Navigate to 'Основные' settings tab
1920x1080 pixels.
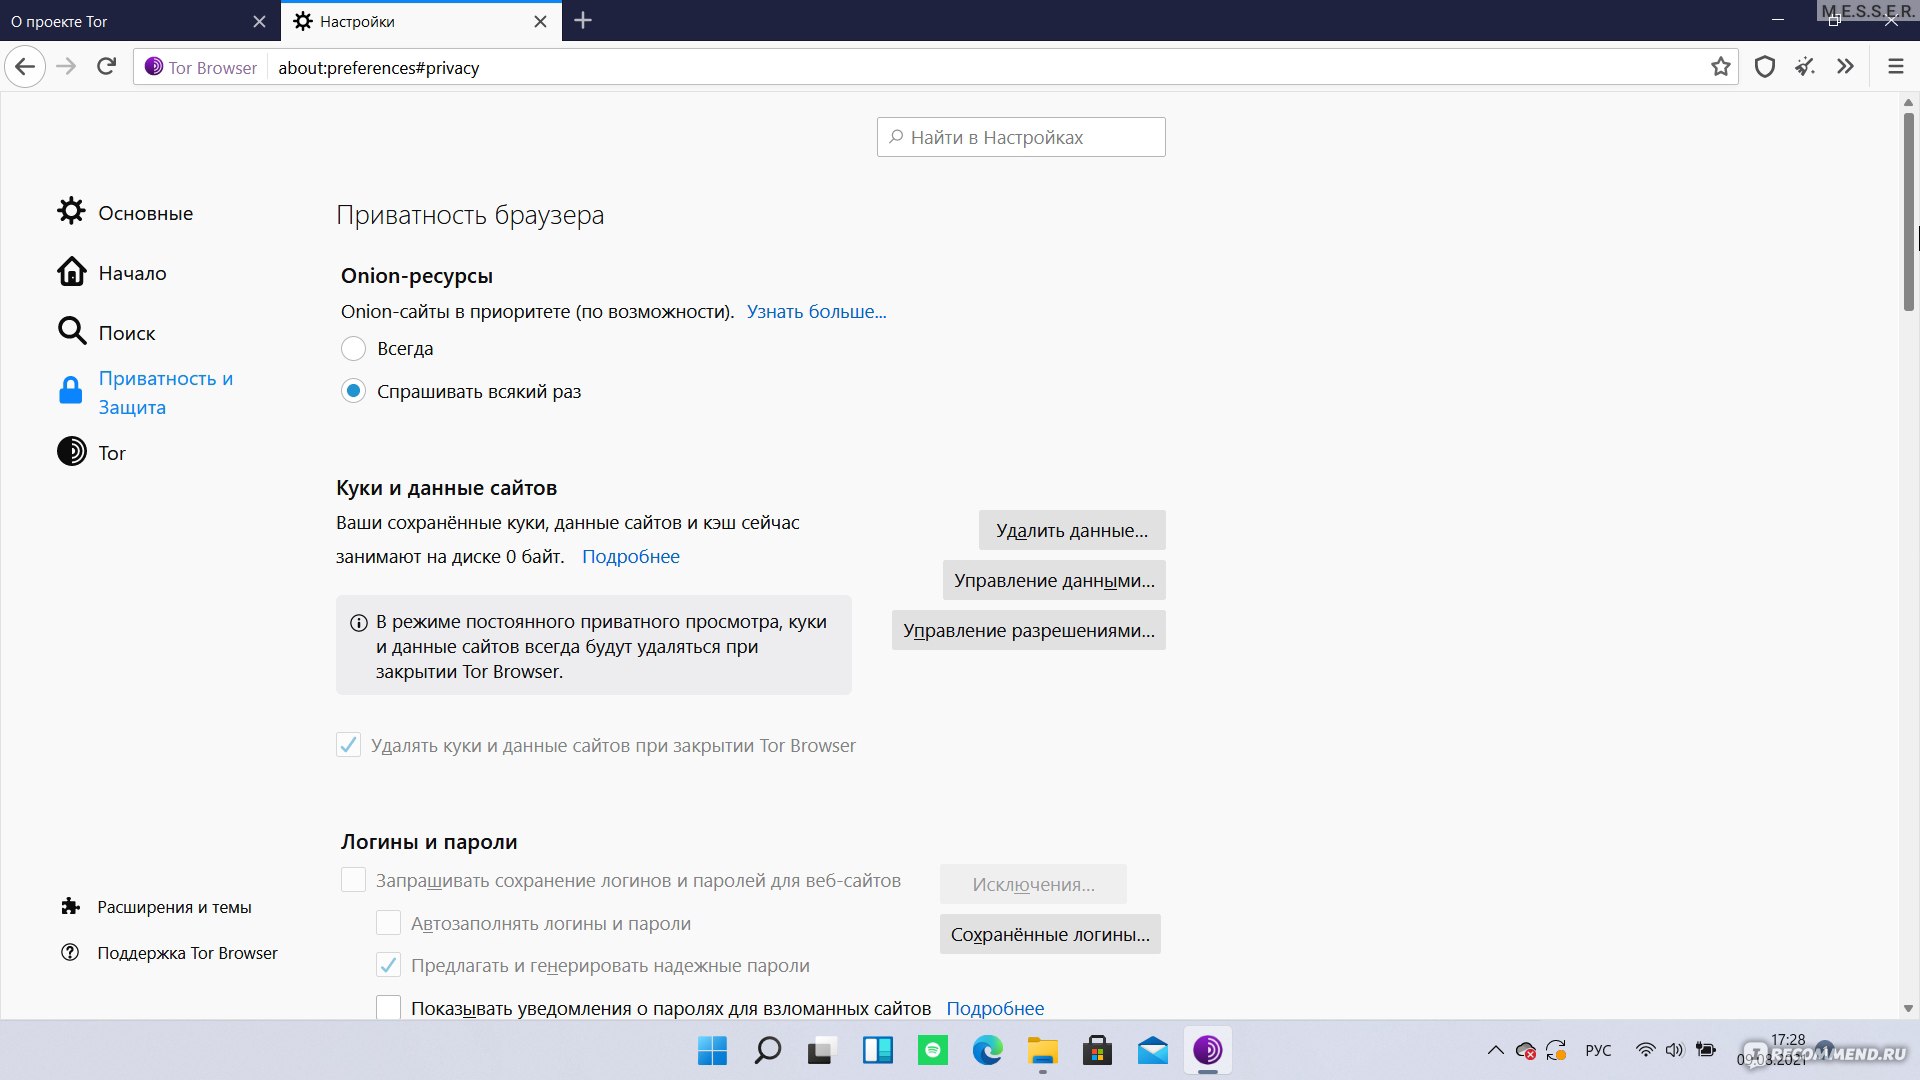tap(144, 211)
